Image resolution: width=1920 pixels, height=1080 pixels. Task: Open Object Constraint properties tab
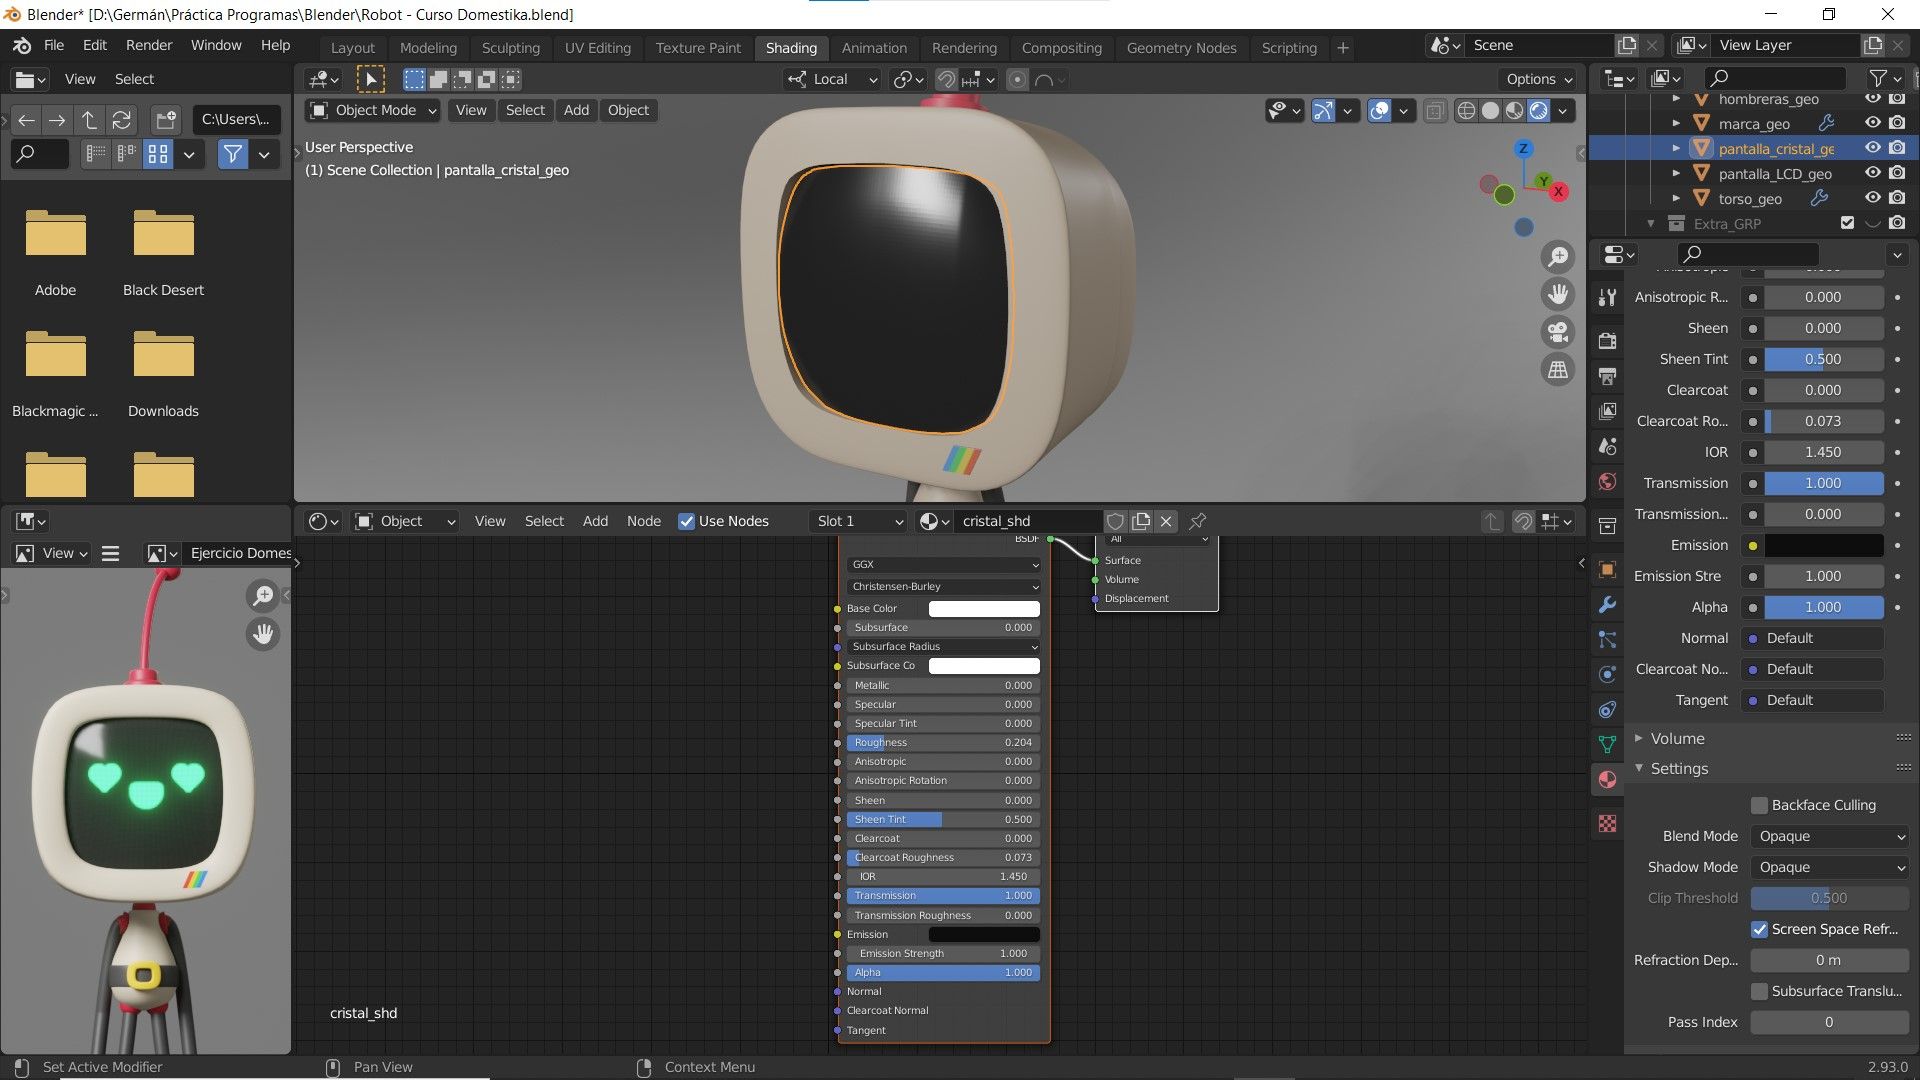(1607, 709)
